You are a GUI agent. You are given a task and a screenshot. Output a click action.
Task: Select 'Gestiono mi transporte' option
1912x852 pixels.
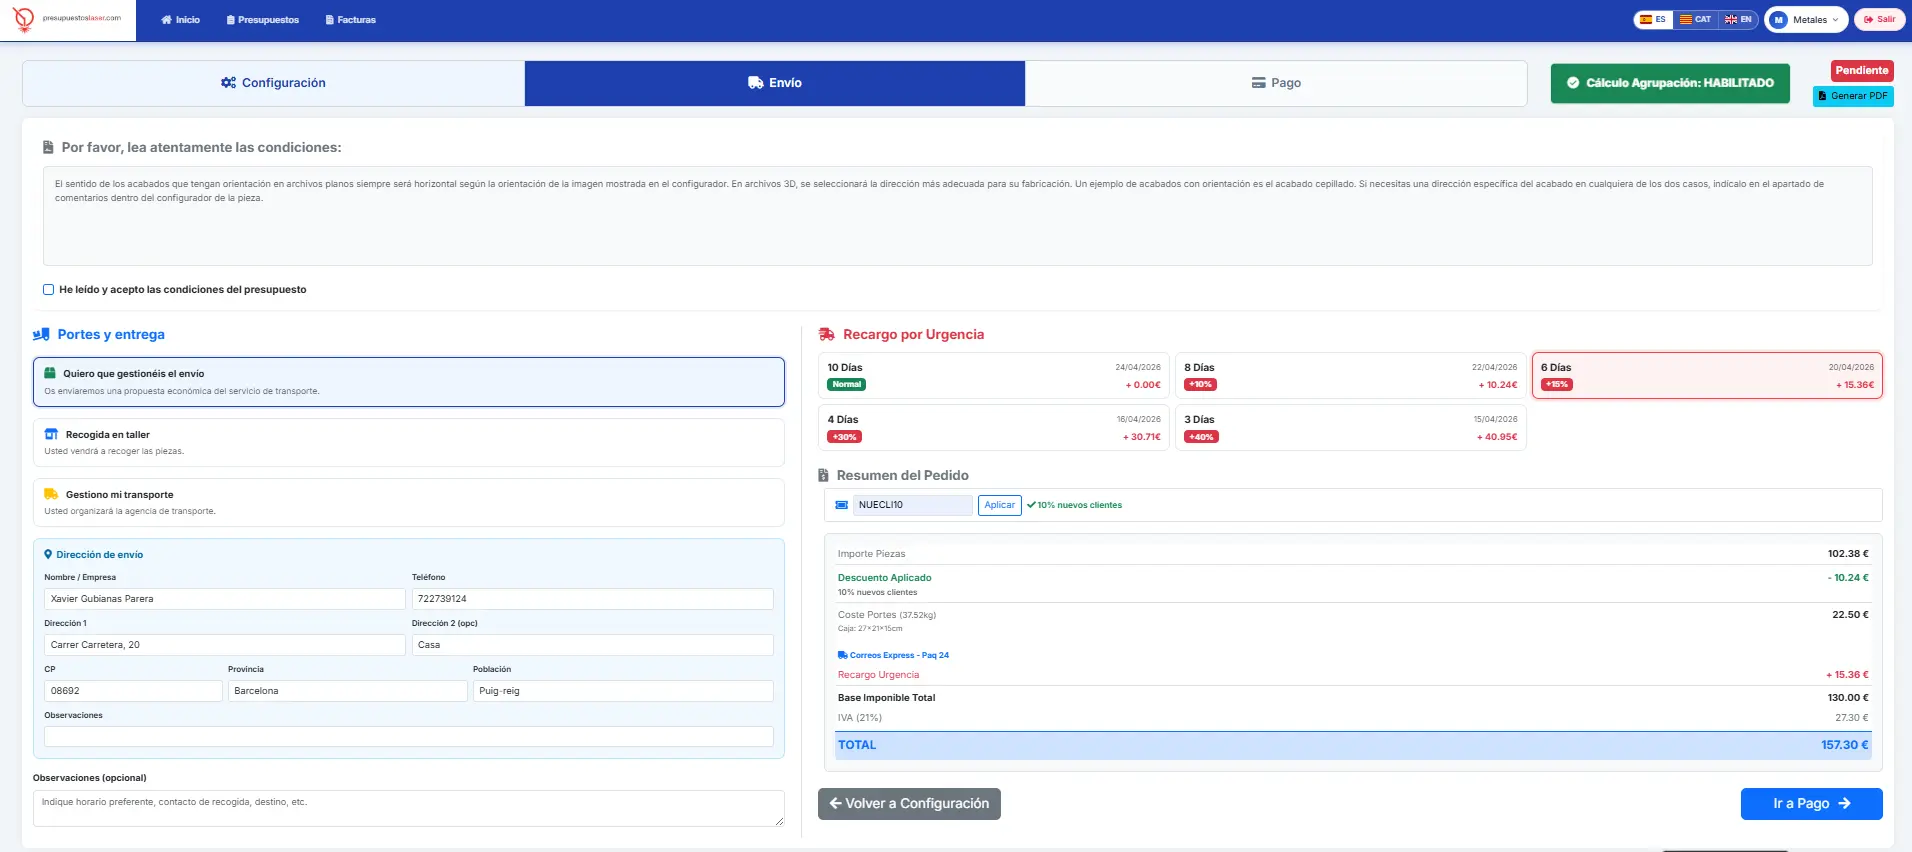408,502
